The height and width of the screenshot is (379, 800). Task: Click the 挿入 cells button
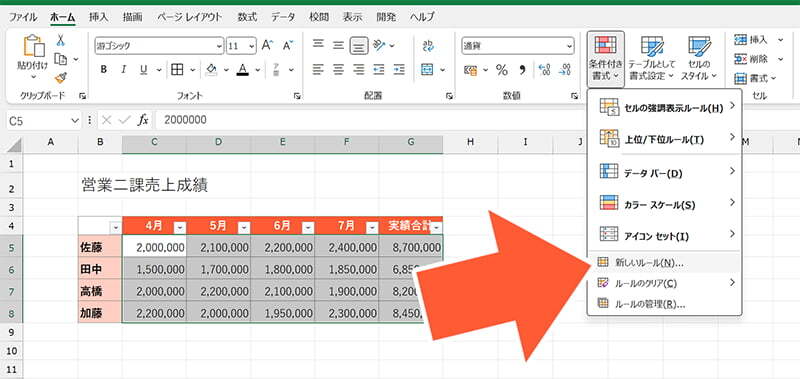758,40
